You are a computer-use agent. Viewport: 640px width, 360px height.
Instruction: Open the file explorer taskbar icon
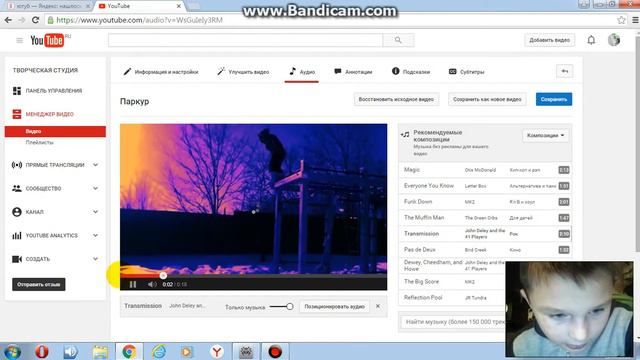pyautogui.click(x=100, y=351)
